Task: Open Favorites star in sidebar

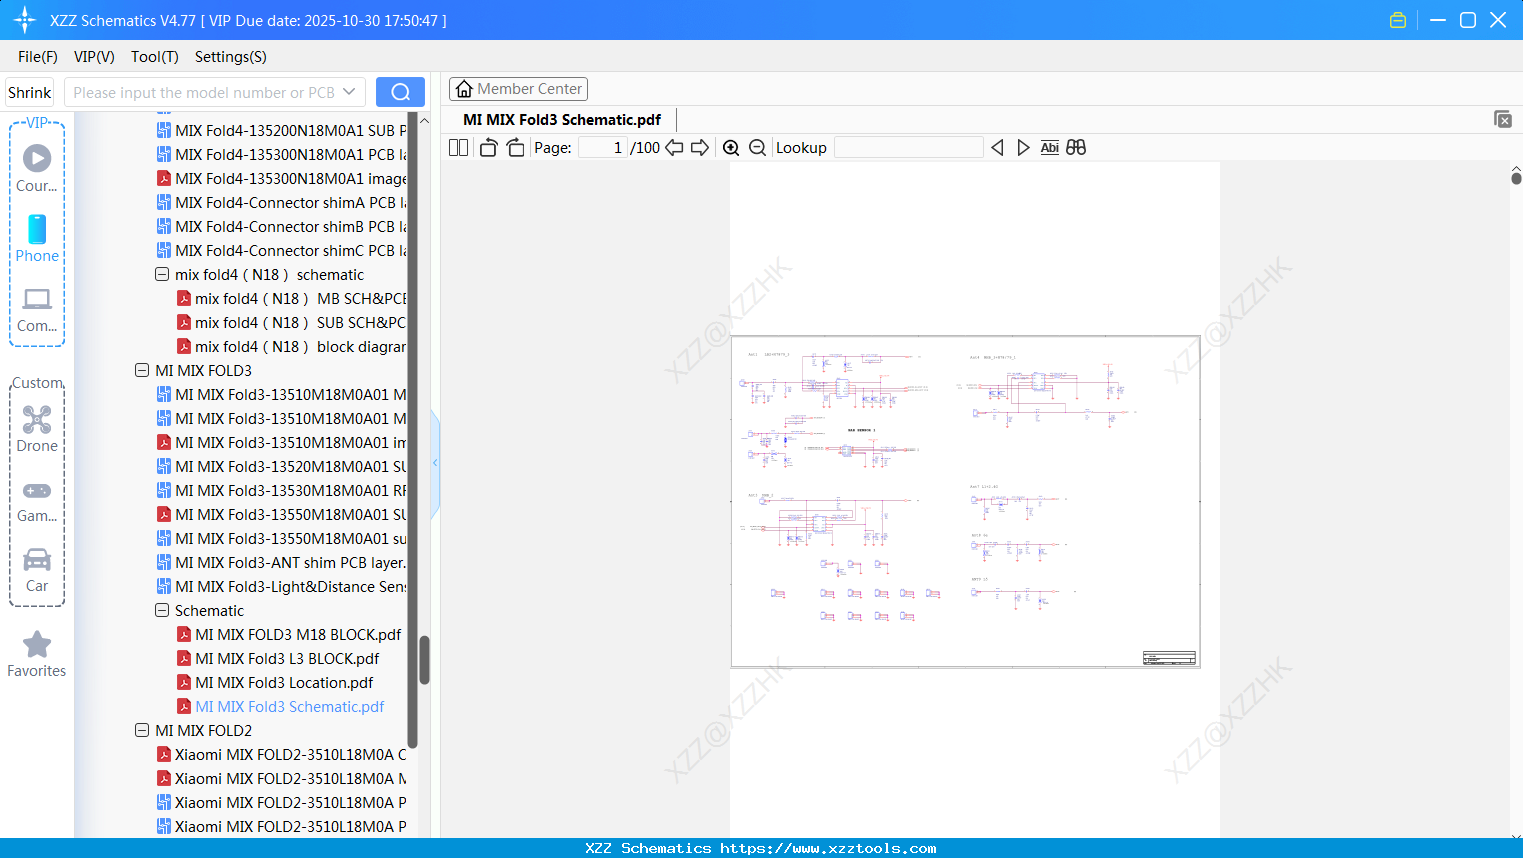Action: pos(37,654)
